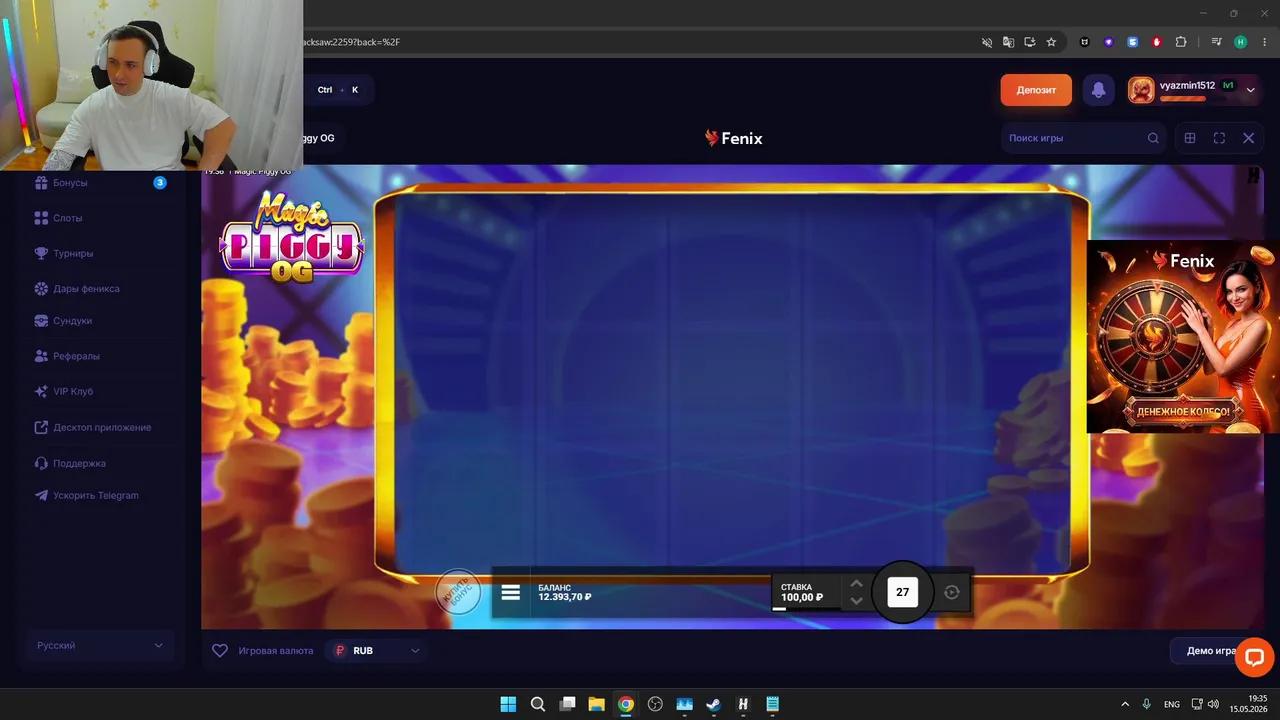This screenshot has width=1280, height=720.
Task: Click the vyazmin1512 profile avatar
Action: [1141, 90]
